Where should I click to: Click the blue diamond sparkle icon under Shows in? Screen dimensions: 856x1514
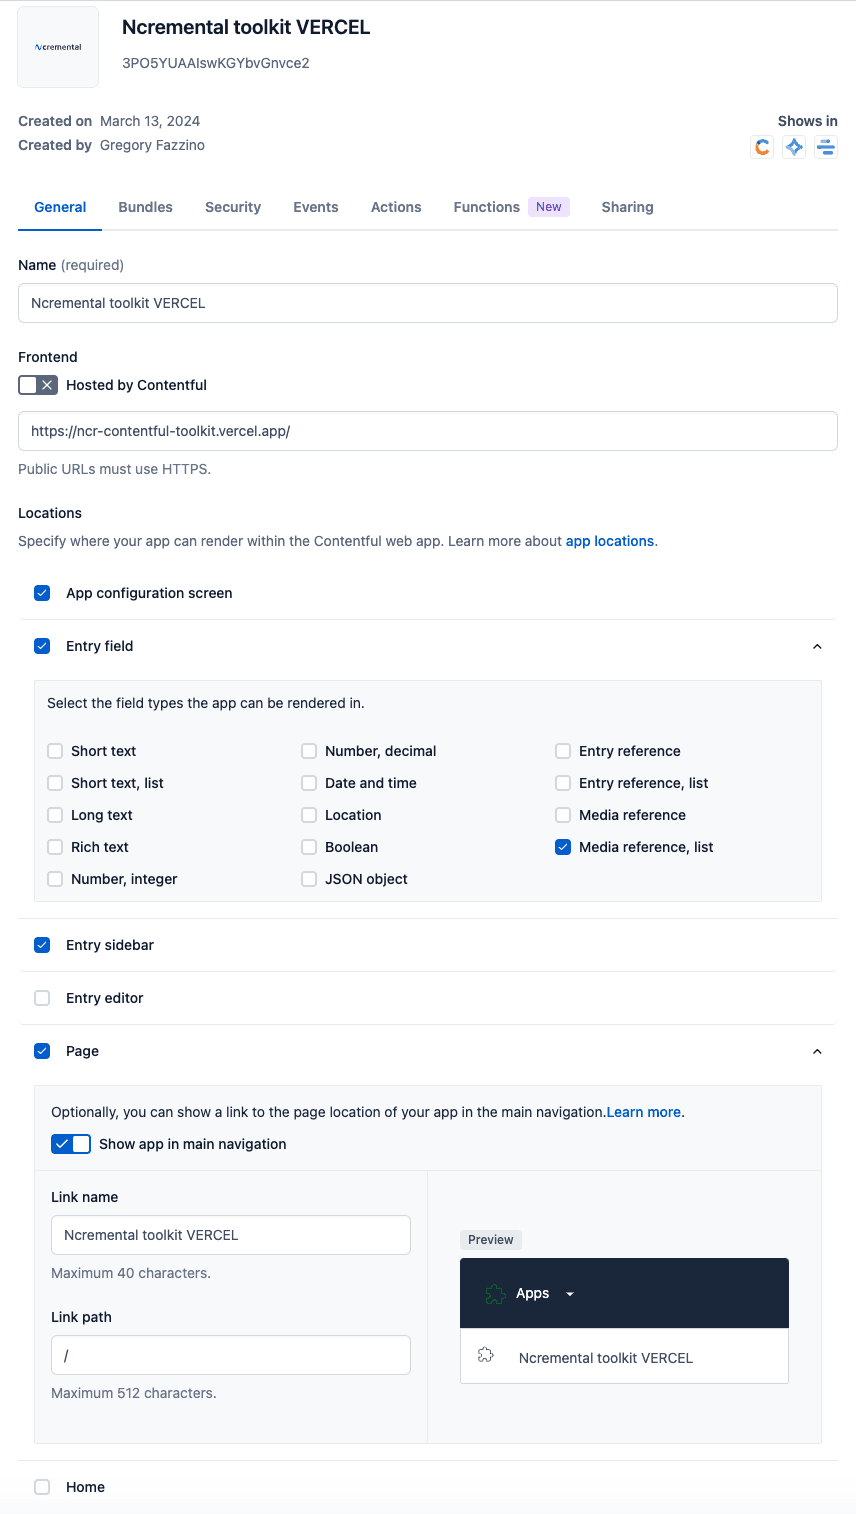[x=794, y=147]
